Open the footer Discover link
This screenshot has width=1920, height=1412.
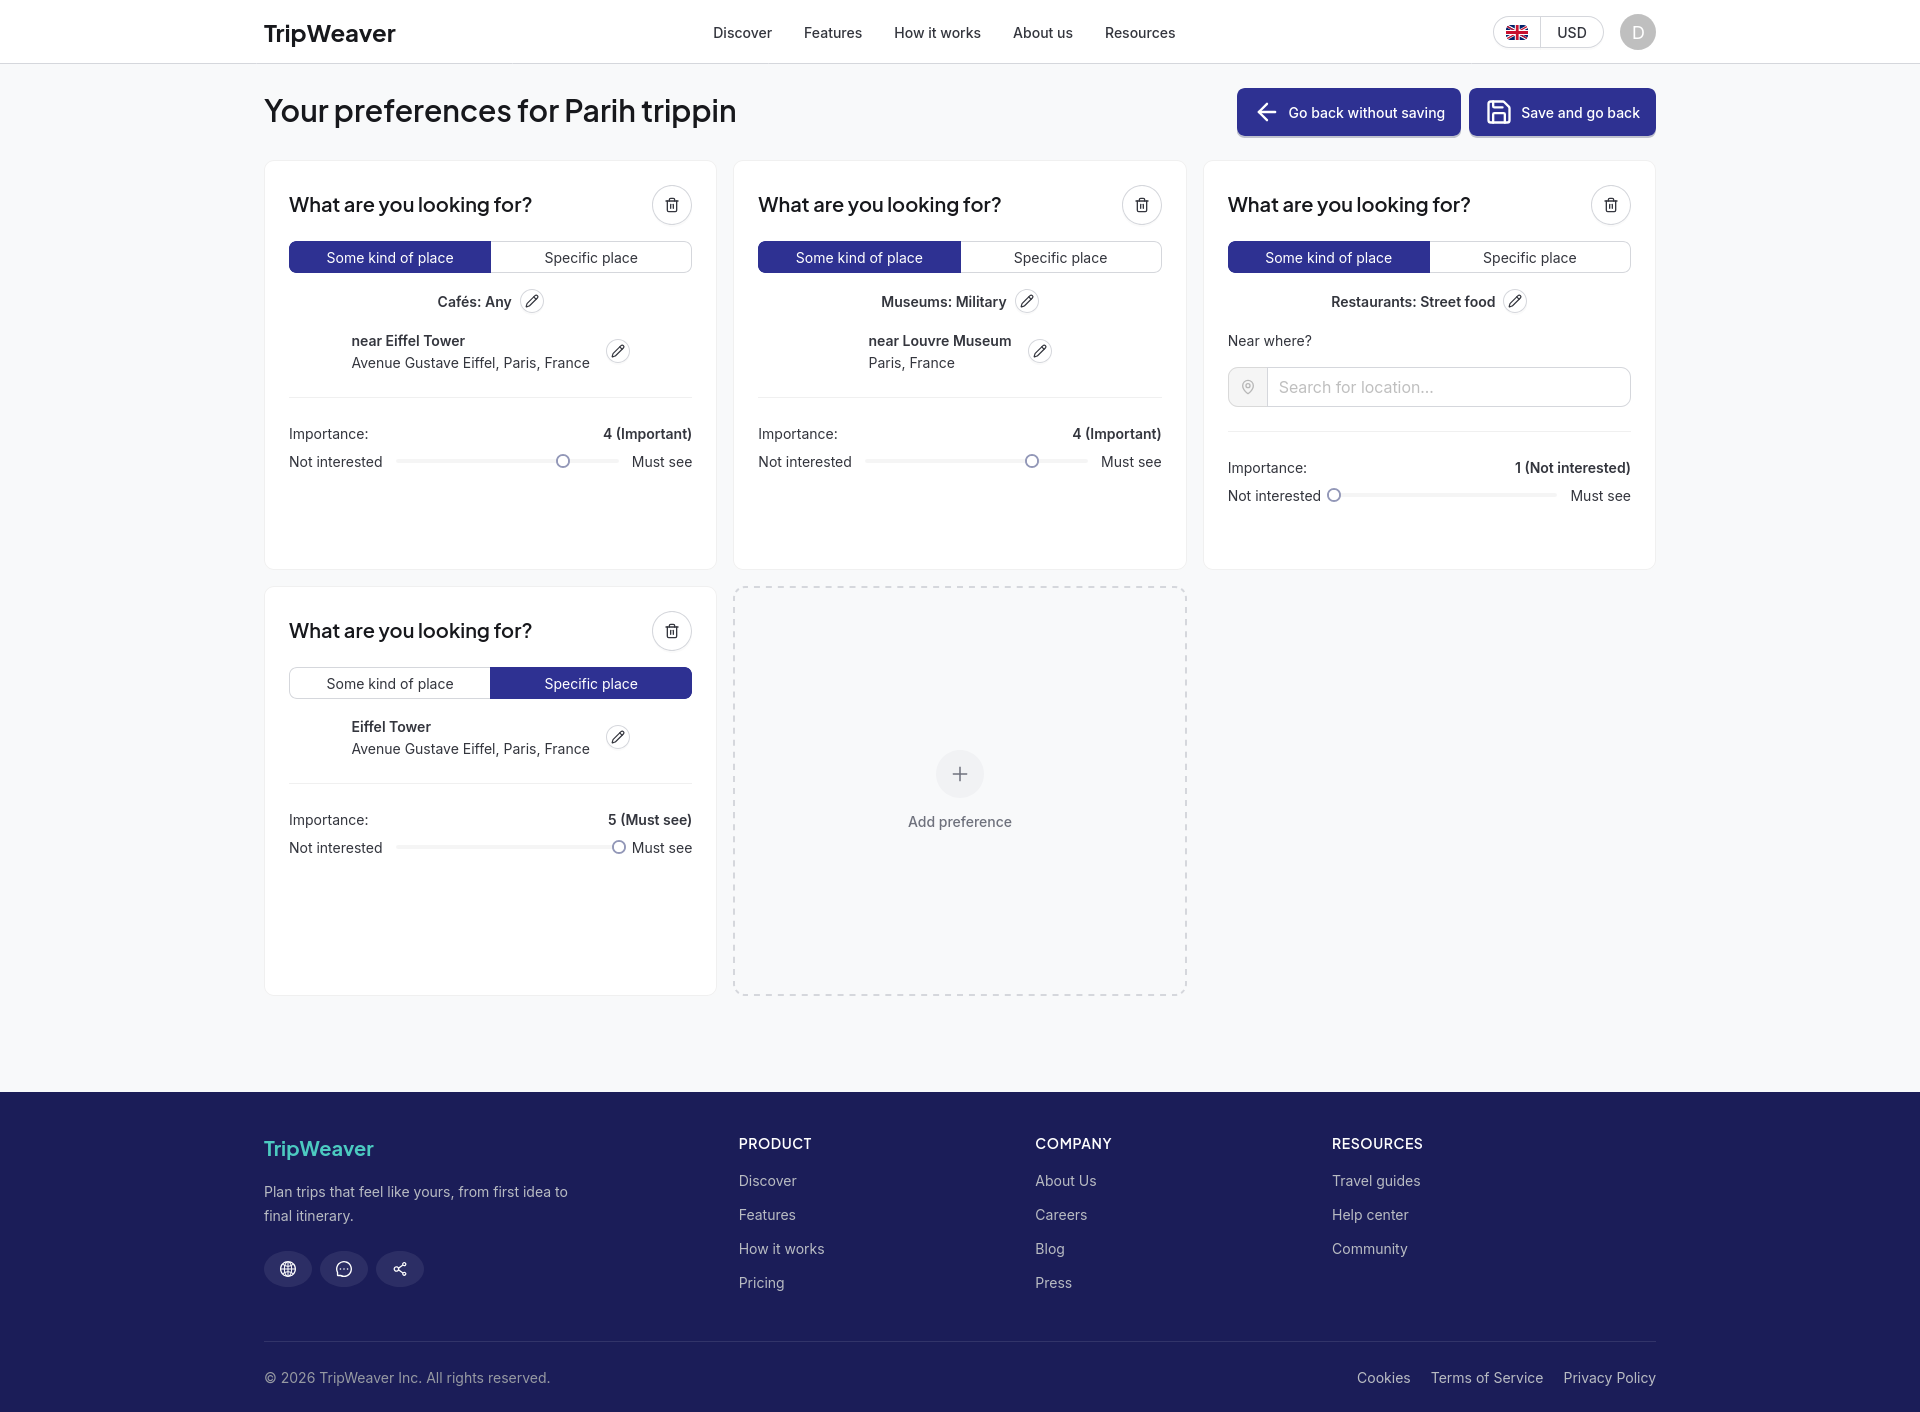[767, 1181]
